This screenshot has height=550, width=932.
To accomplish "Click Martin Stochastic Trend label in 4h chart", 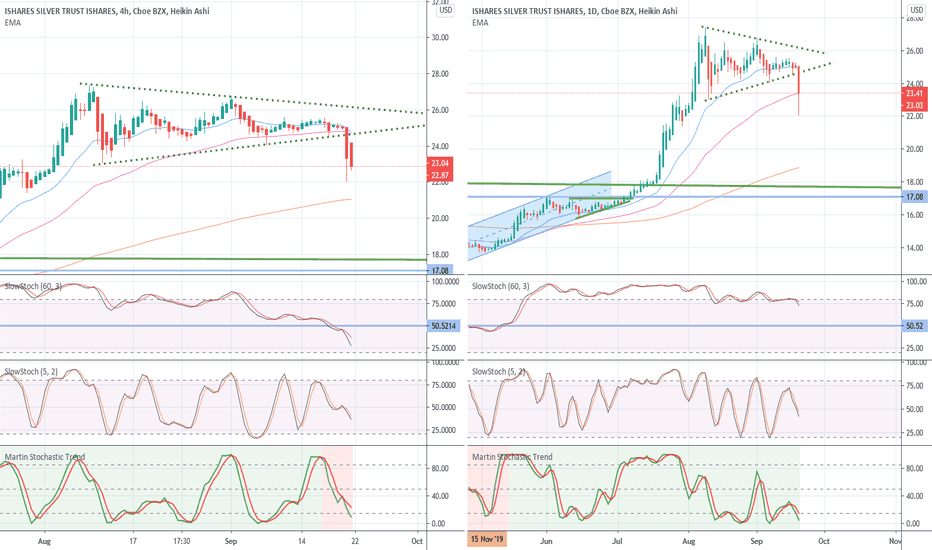I will pos(45,457).
